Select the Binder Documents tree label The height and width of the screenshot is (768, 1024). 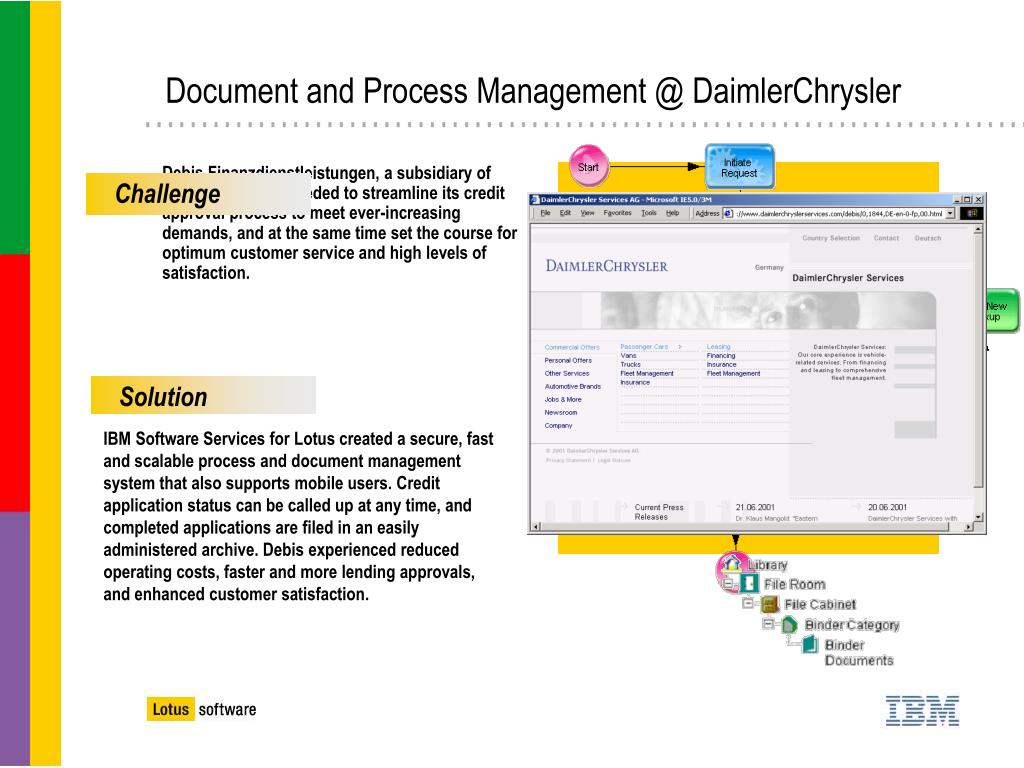pos(858,653)
